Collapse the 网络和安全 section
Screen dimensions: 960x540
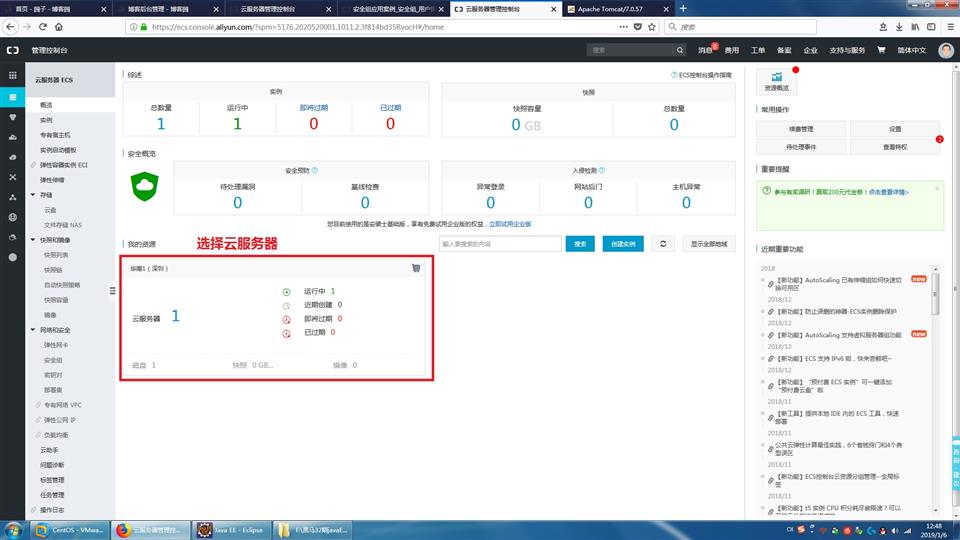click(x=33, y=330)
